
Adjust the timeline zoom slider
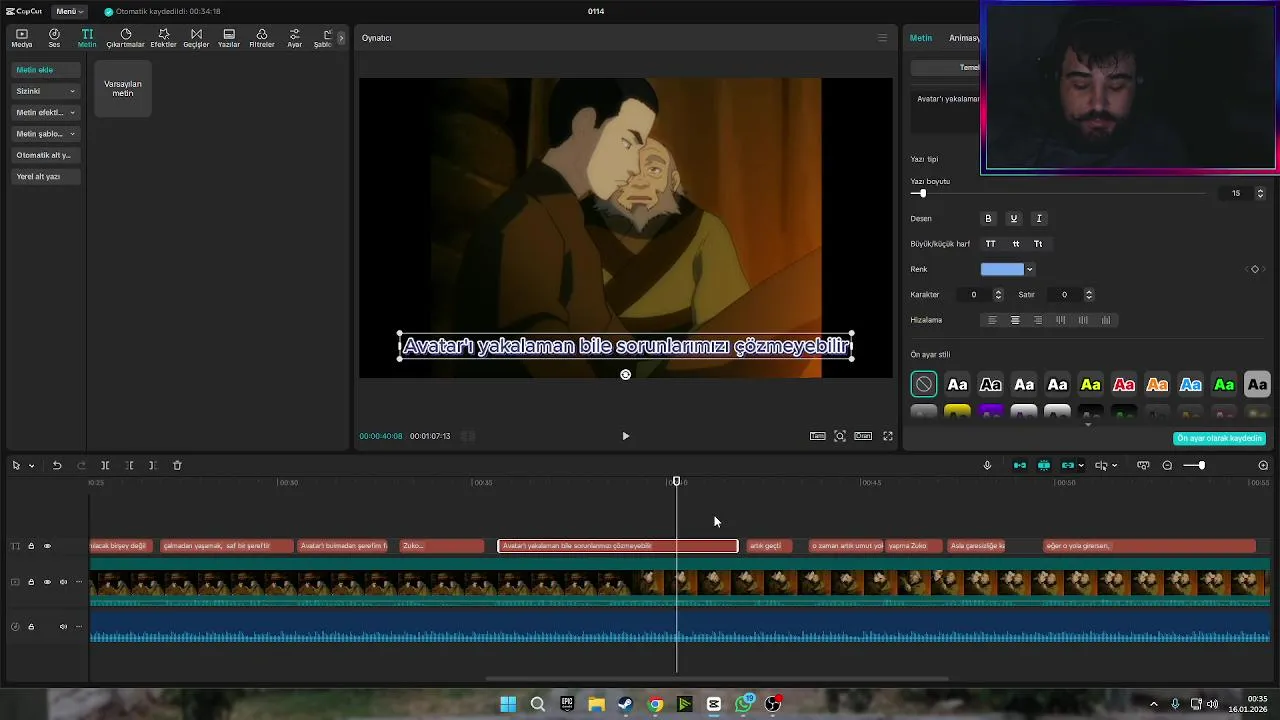1201,465
